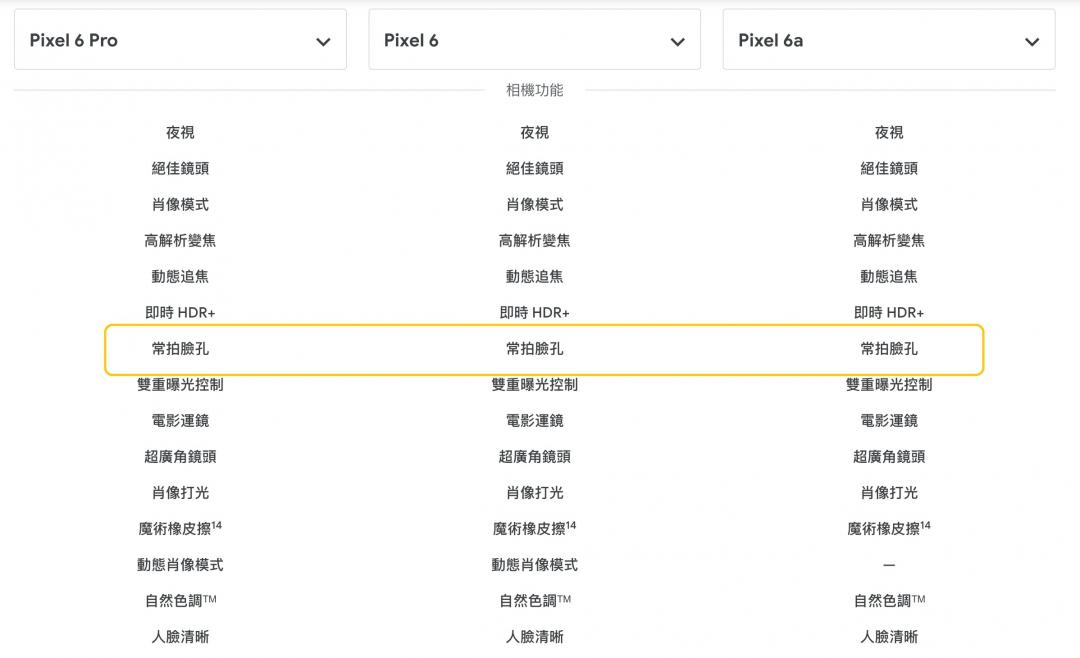Image resolution: width=1080 pixels, height=658 pixels.
Task: Select 動態追焦 in the Pixel 6 column
Action: point(534,276)
